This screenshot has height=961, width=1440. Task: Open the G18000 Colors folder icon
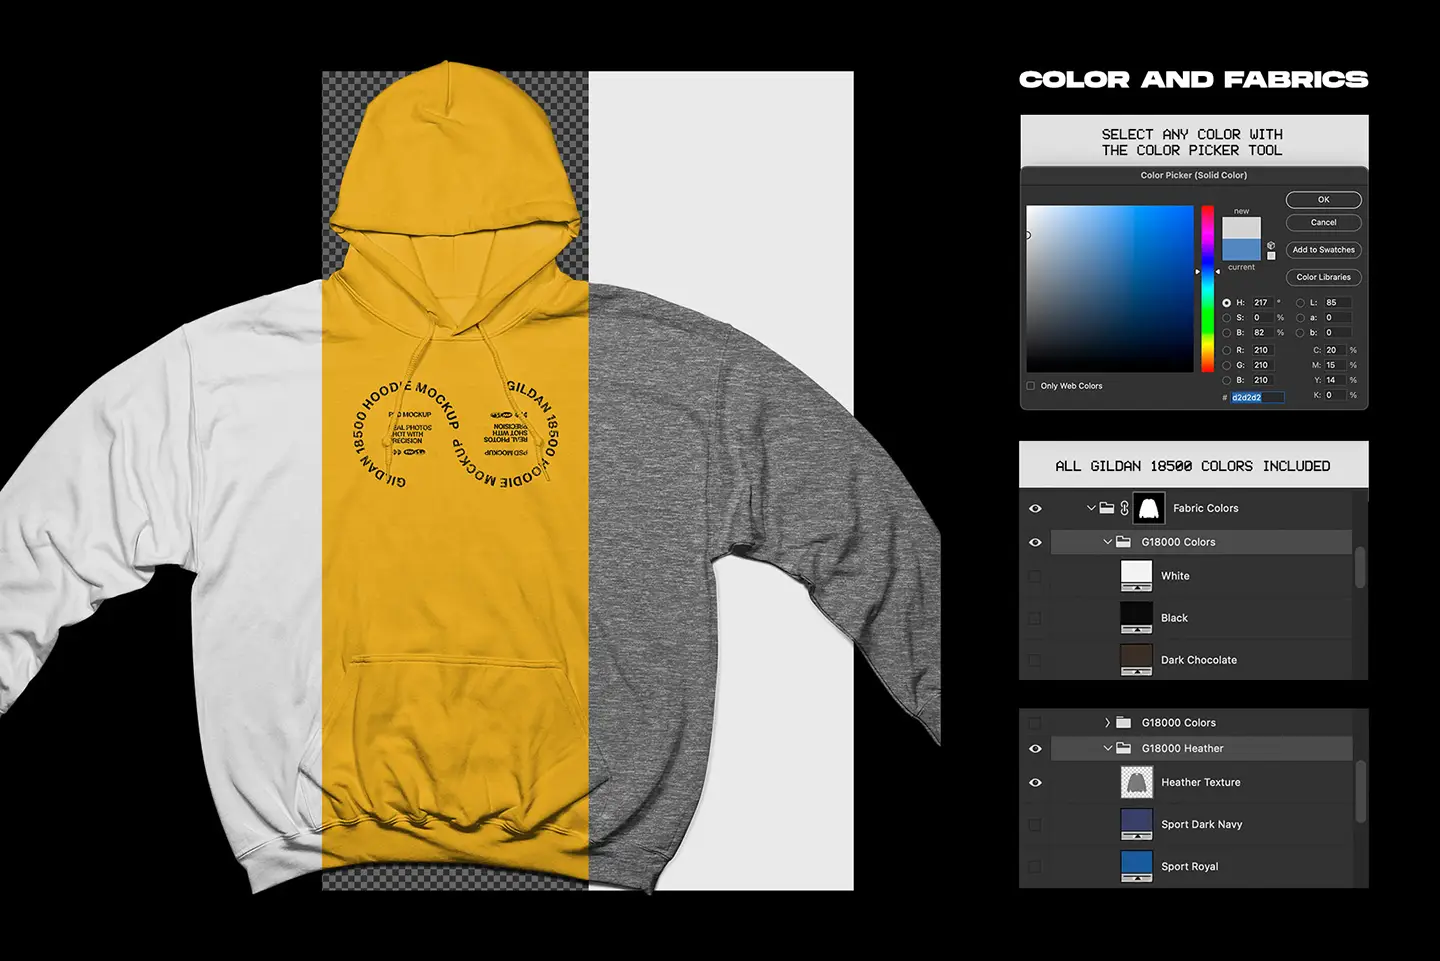1125,542
